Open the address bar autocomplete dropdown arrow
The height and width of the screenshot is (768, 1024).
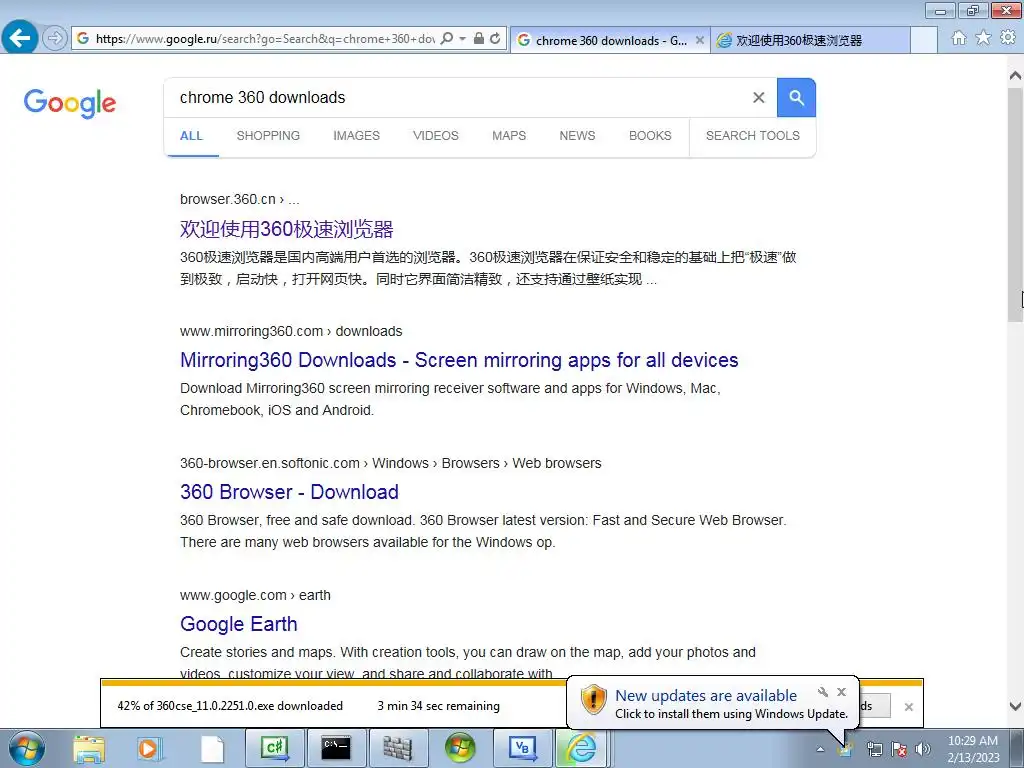coord(462,39)
